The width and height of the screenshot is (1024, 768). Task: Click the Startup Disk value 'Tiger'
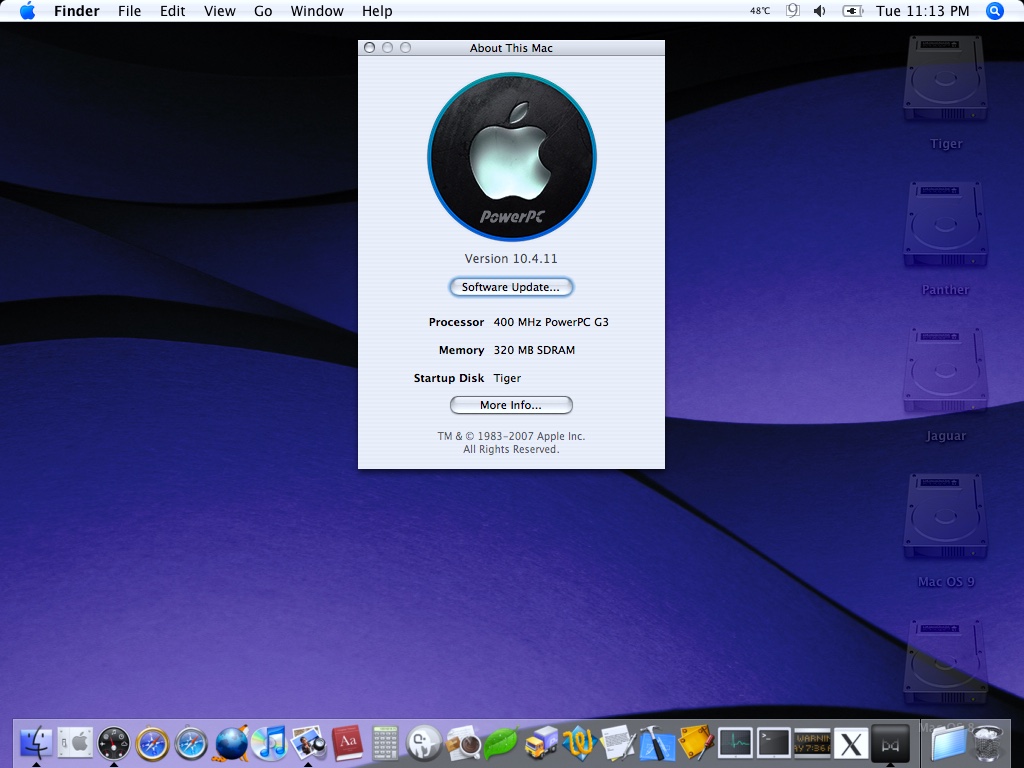pos(507,378)
